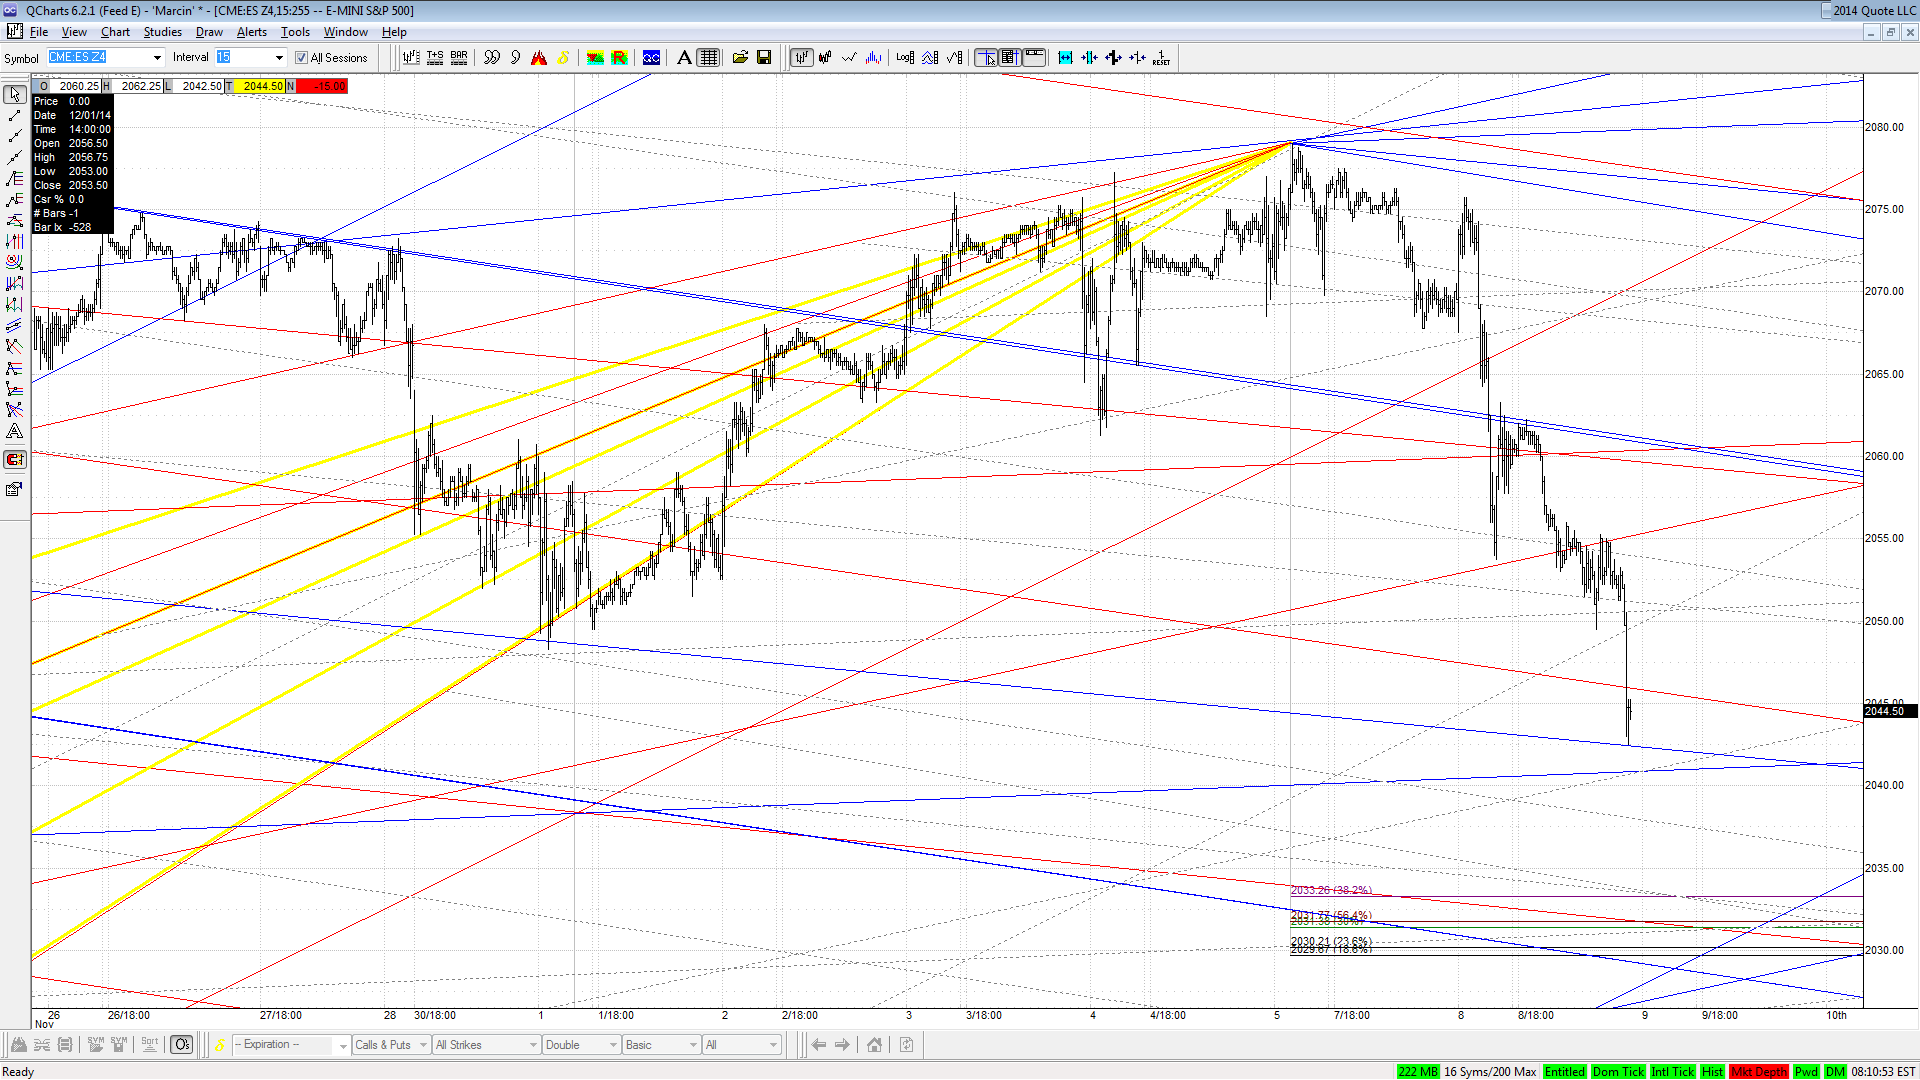Switch to bar chart type icon
Image resolution: width=1920 pixels, height=1080 pixels.
click(x=801, y=58)
